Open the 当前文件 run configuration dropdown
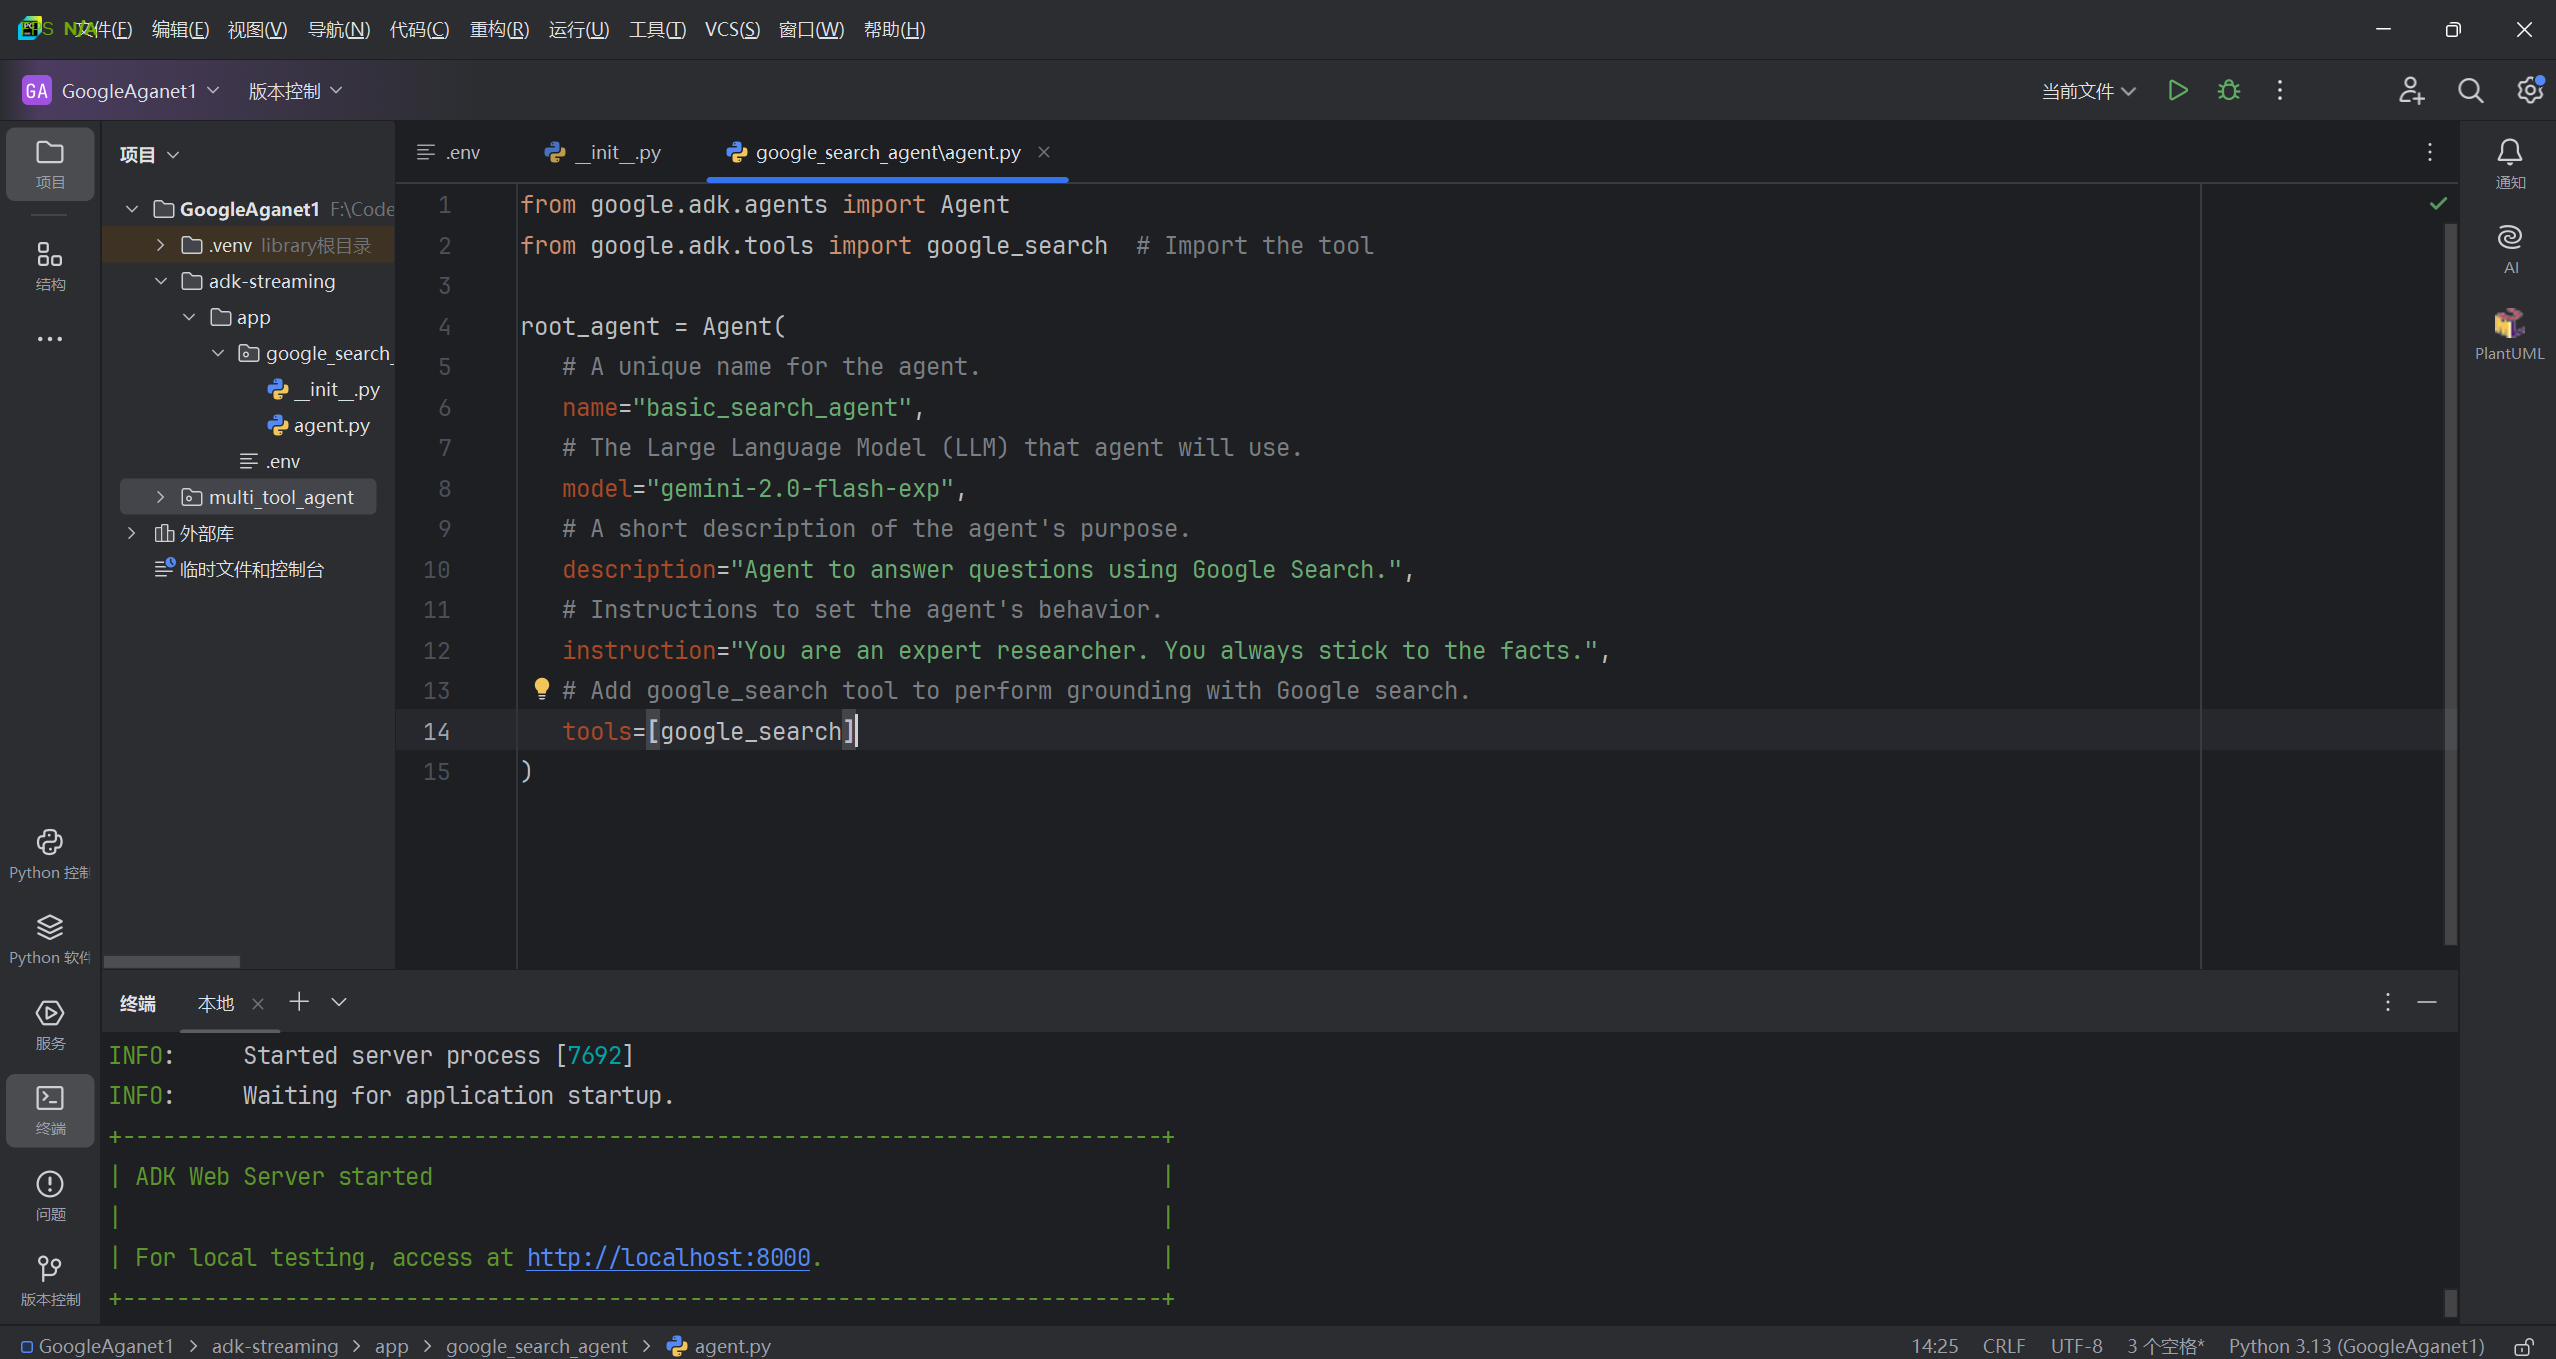The width and height of the screenshot is (2556, 1359). 2088,91
